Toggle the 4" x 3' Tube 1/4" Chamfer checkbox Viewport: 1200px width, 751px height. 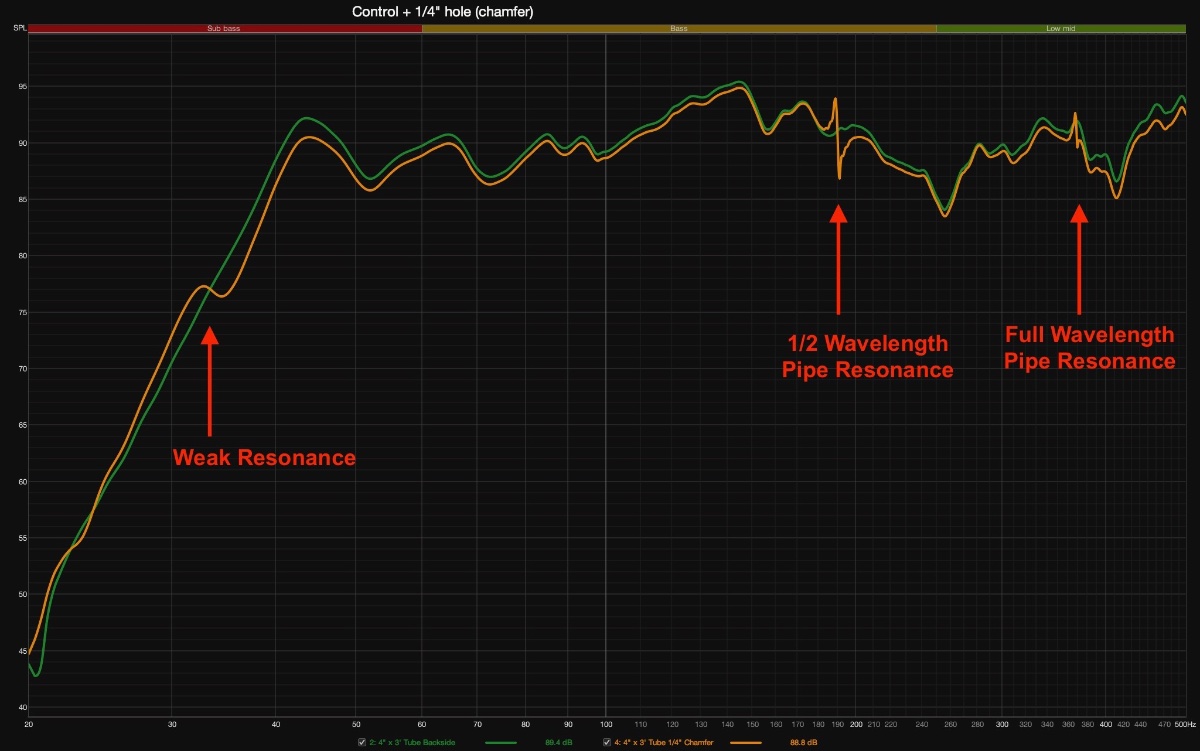(x=607, y=742)
